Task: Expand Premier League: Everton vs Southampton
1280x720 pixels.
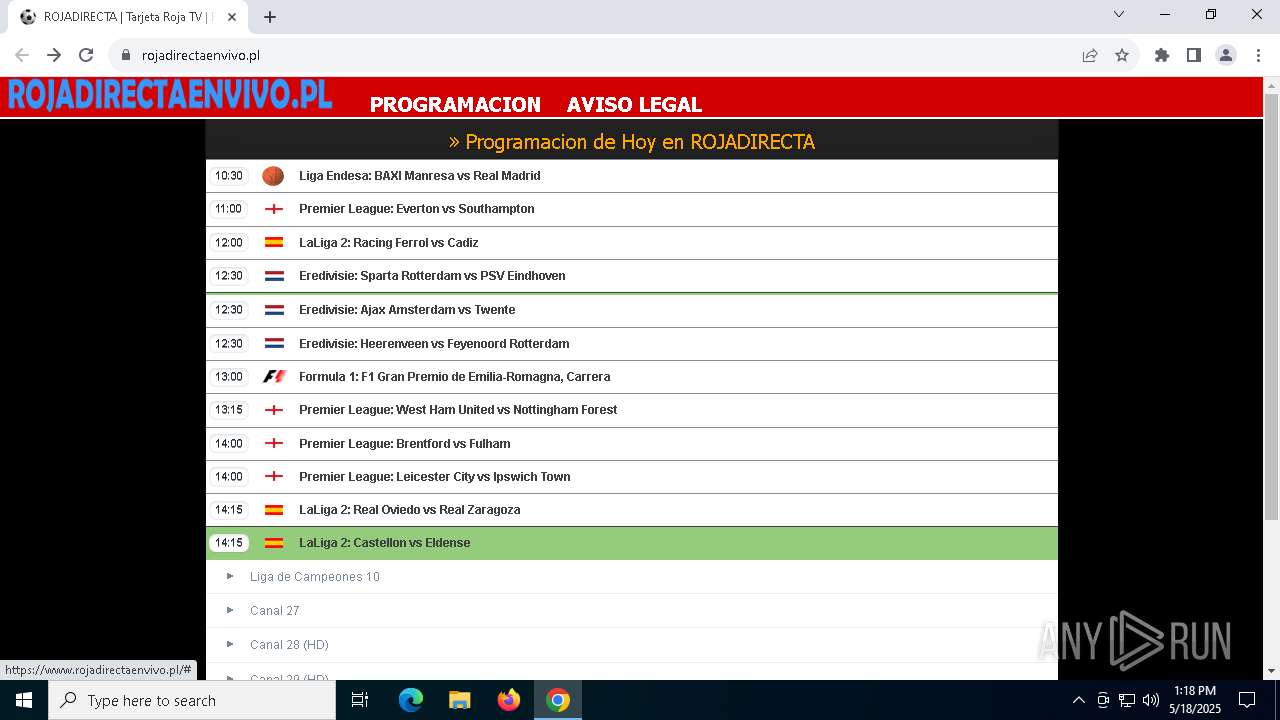Action: coord(631,209)
